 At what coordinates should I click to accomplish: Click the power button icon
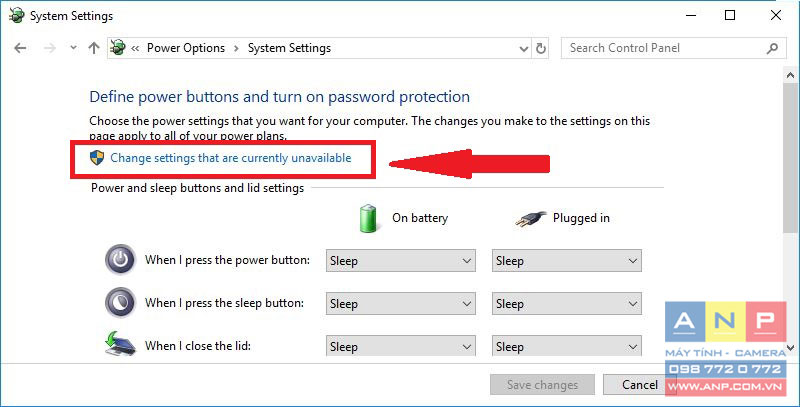[120, 260]
